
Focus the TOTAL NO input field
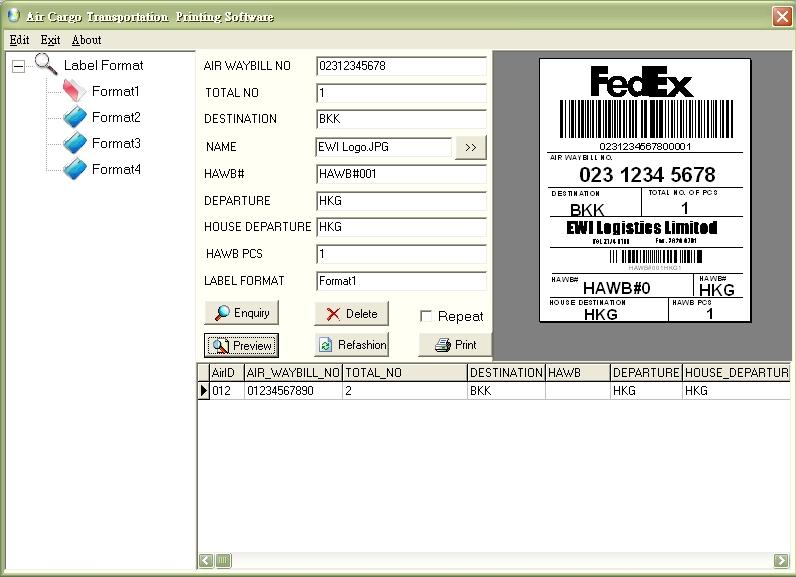[401, 93]
